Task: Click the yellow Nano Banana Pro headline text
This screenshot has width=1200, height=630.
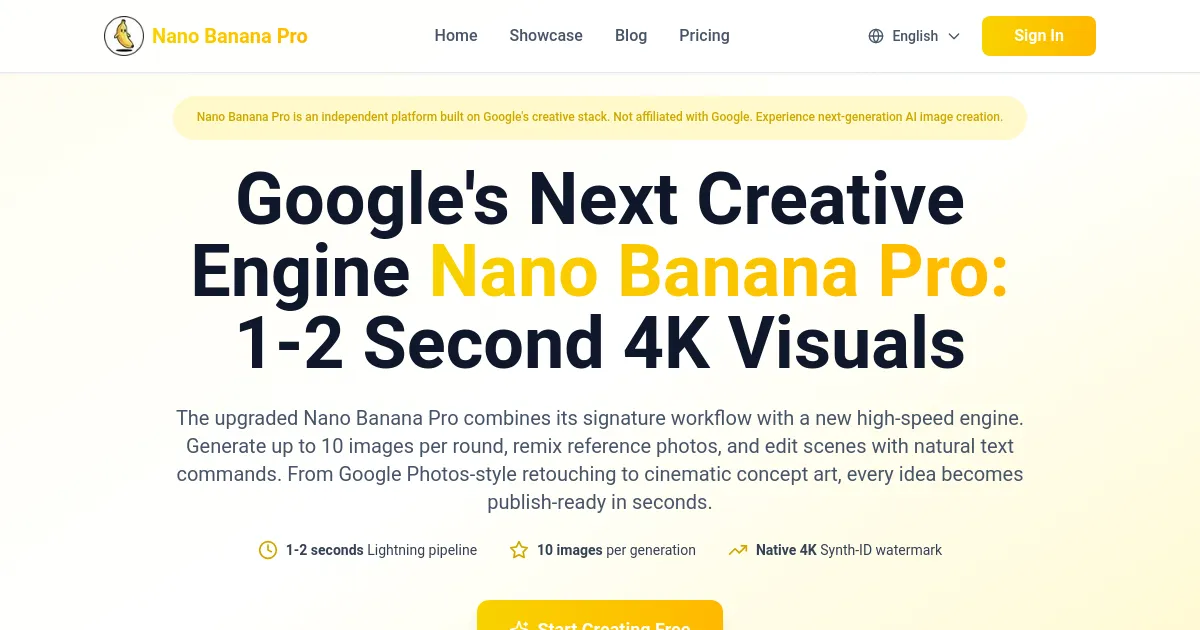Action: pos(718,271)
